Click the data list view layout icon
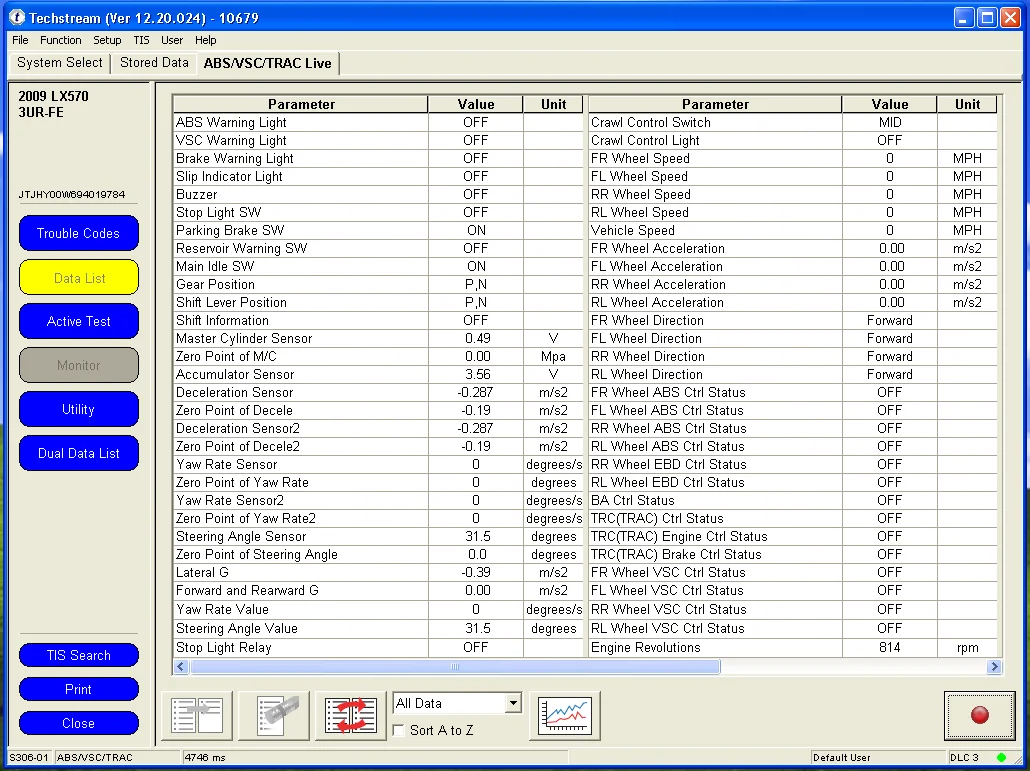Screen dimensions: 1030x771 point(197,715)
